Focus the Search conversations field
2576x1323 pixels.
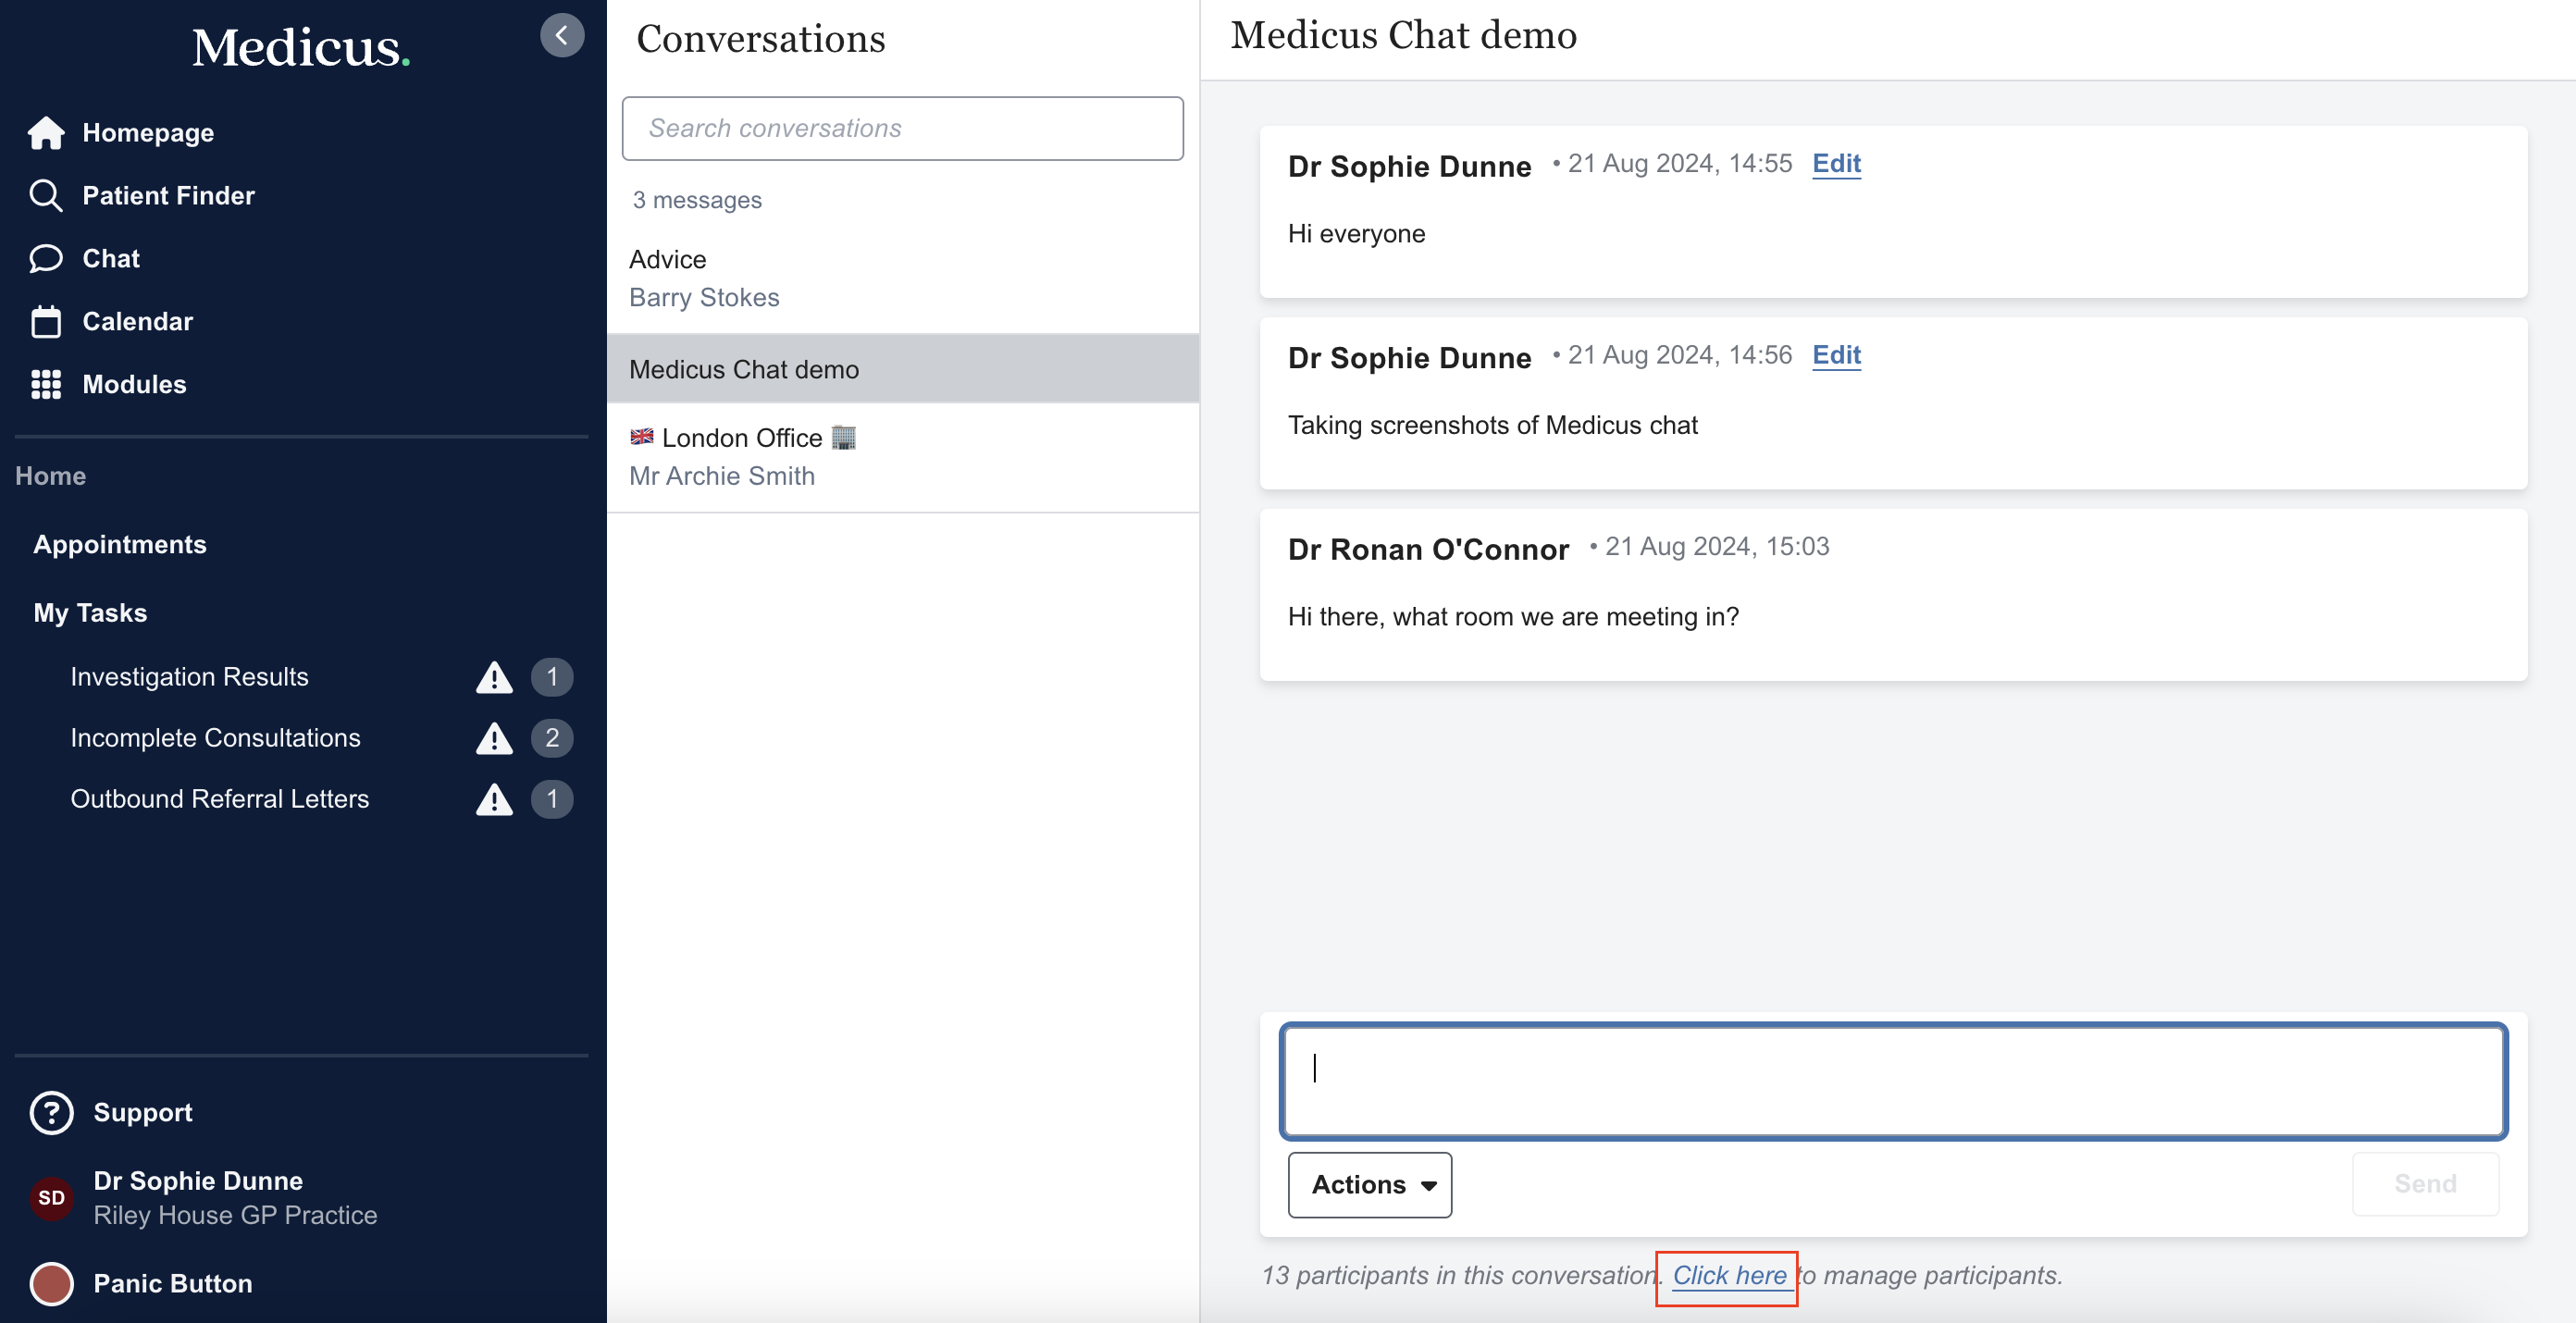(x=902, y=128)
